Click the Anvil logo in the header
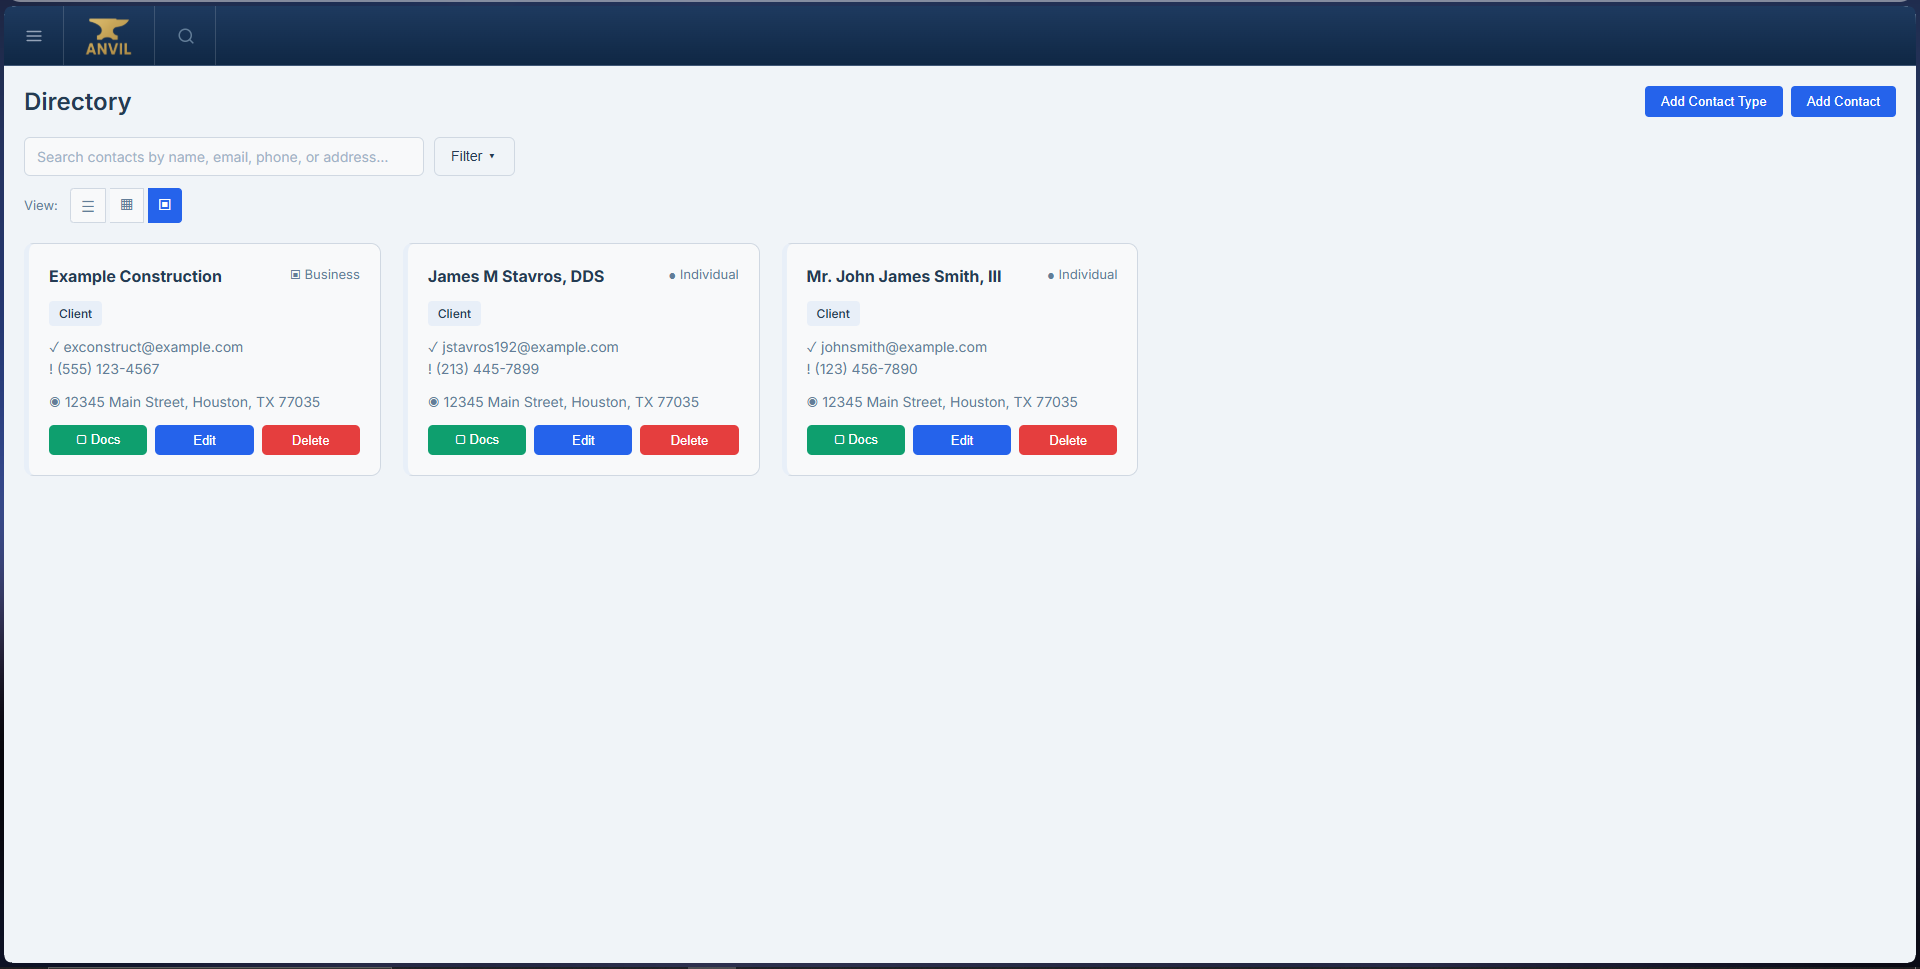The height and width of the screenshot is (969, 1920). (x=107, y=35)
